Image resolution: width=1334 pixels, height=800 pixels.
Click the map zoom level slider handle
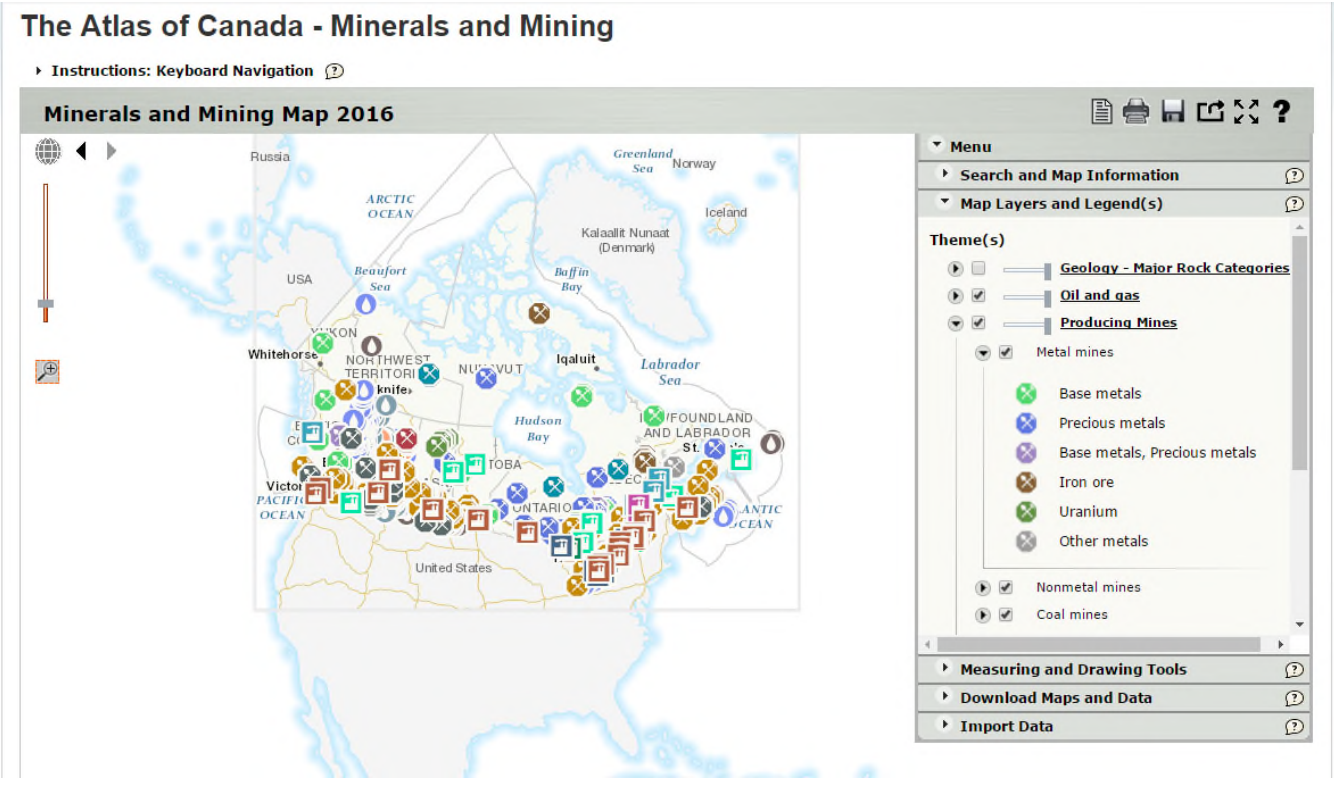[45, 303]
